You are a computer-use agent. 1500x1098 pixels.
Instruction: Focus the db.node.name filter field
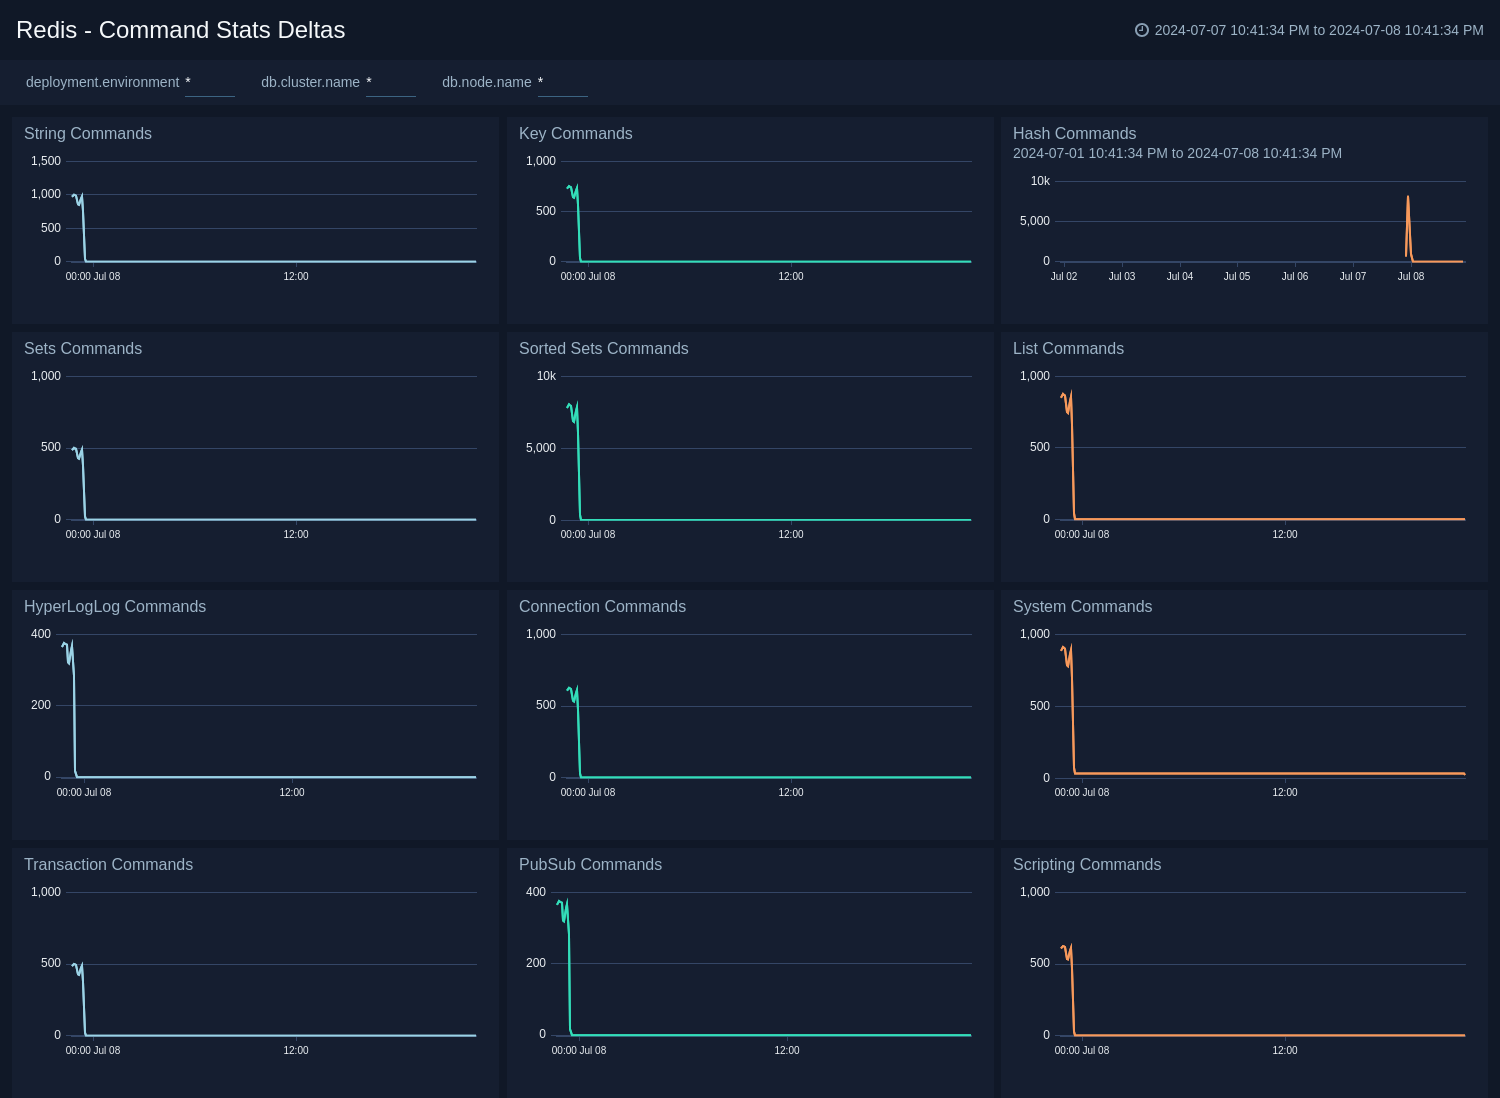[563, 83]
